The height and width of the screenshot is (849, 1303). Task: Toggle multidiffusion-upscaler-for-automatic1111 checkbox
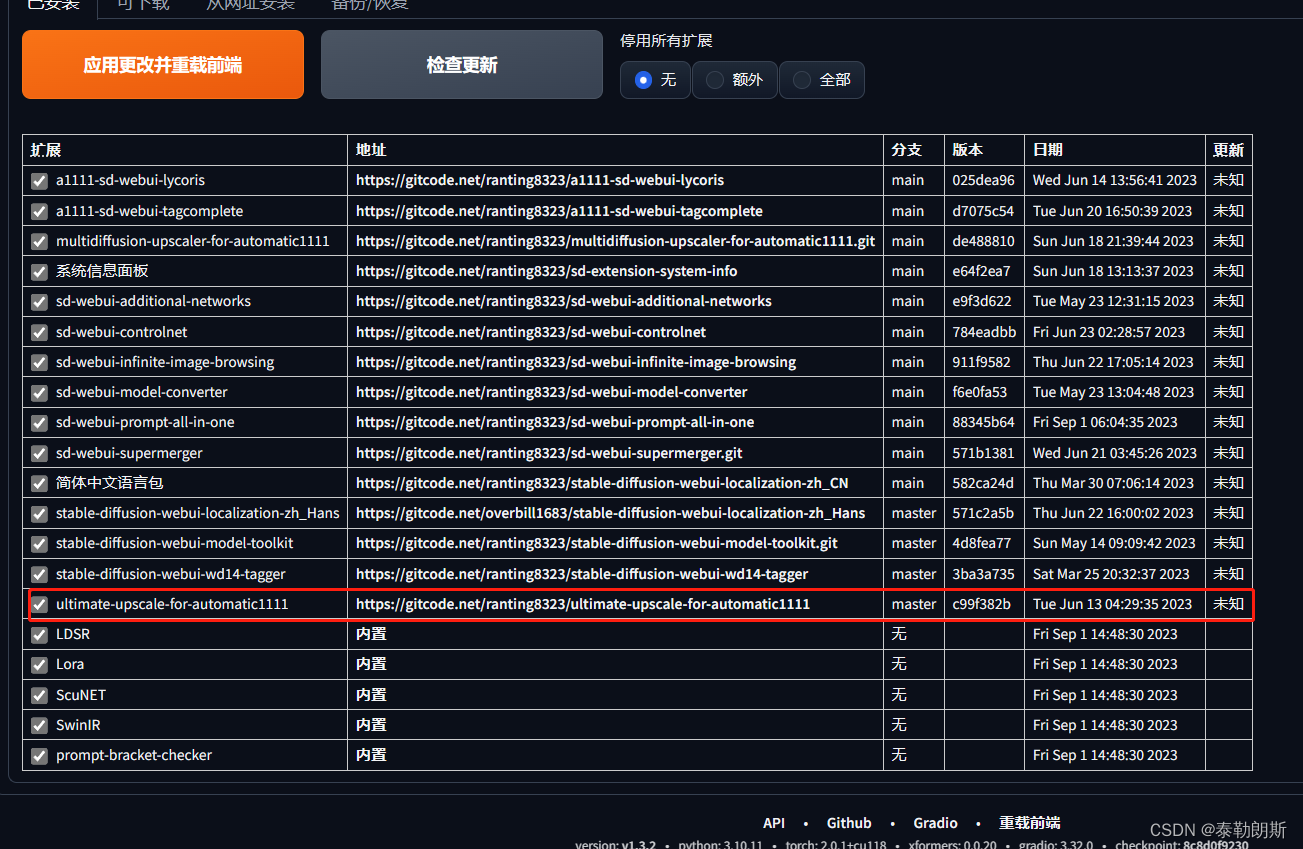(39, 241)
